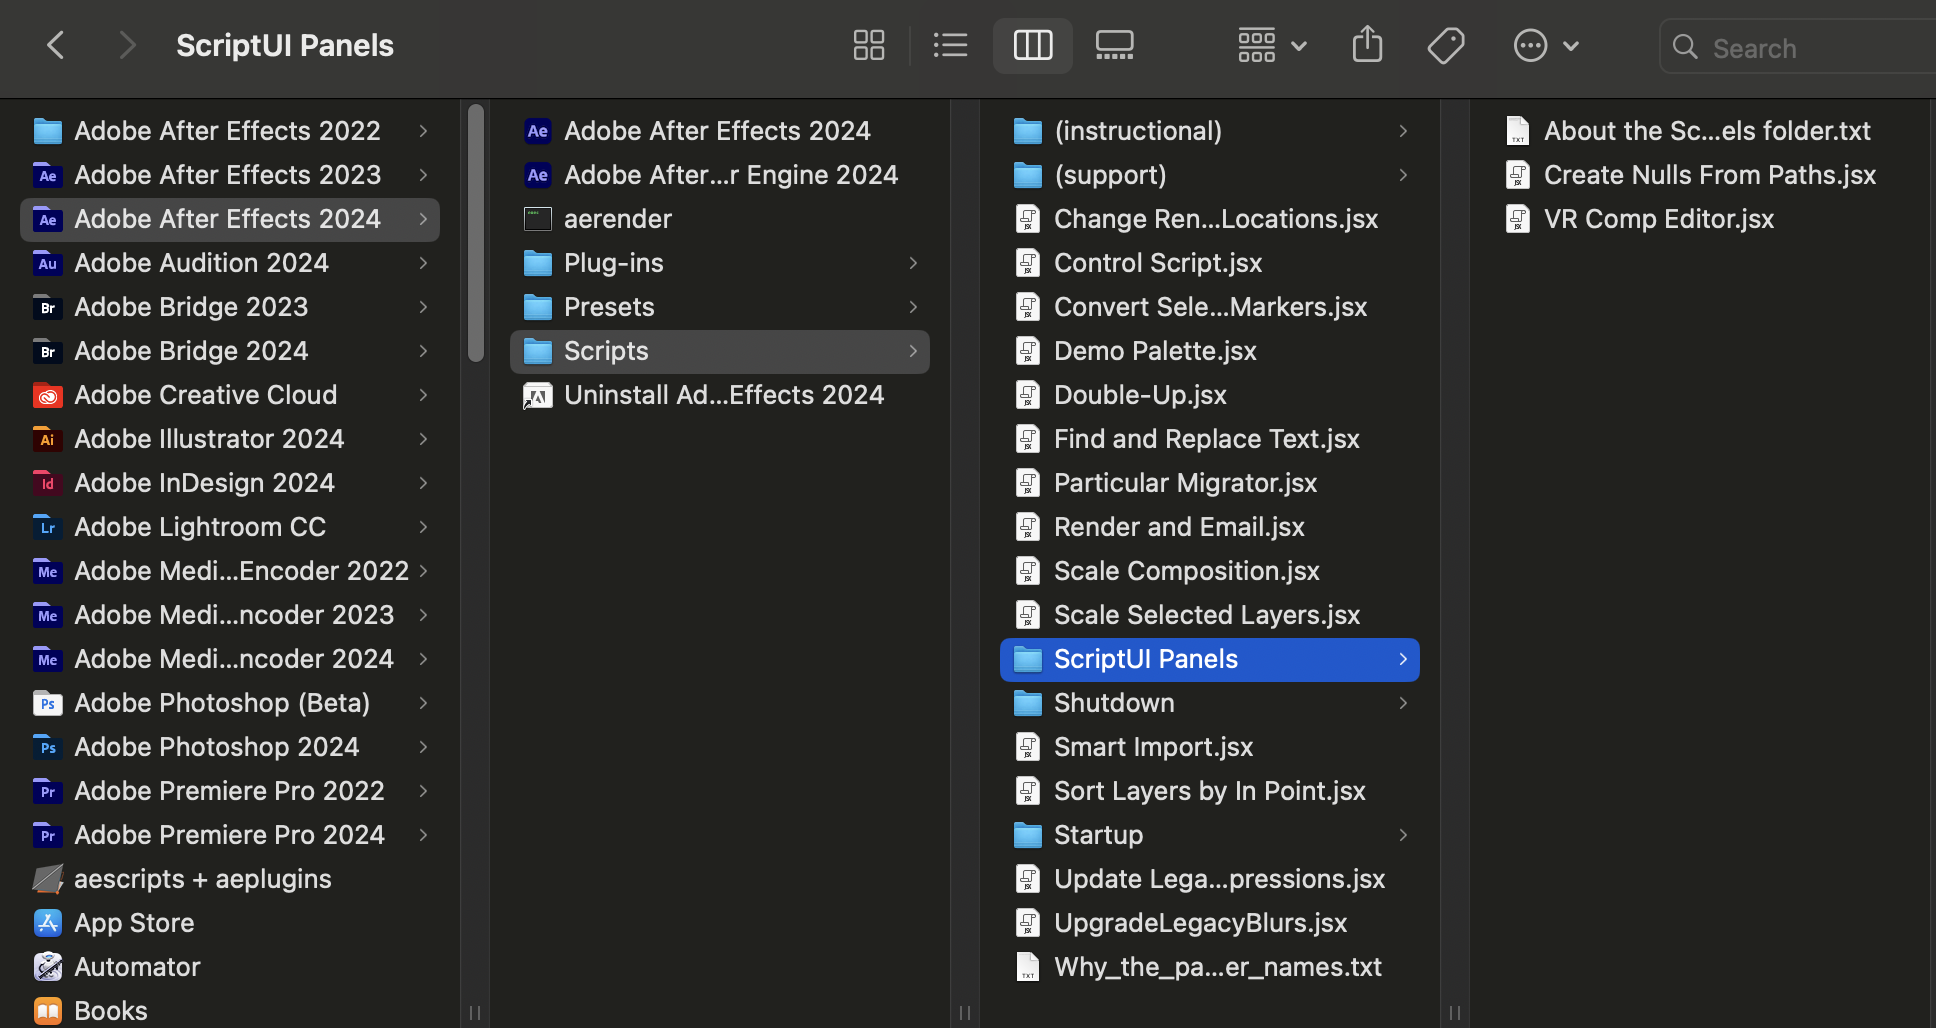The height and width of the screenshot is (1028, 1936).
Task: Switch to list view
Action: pos(950,45)
